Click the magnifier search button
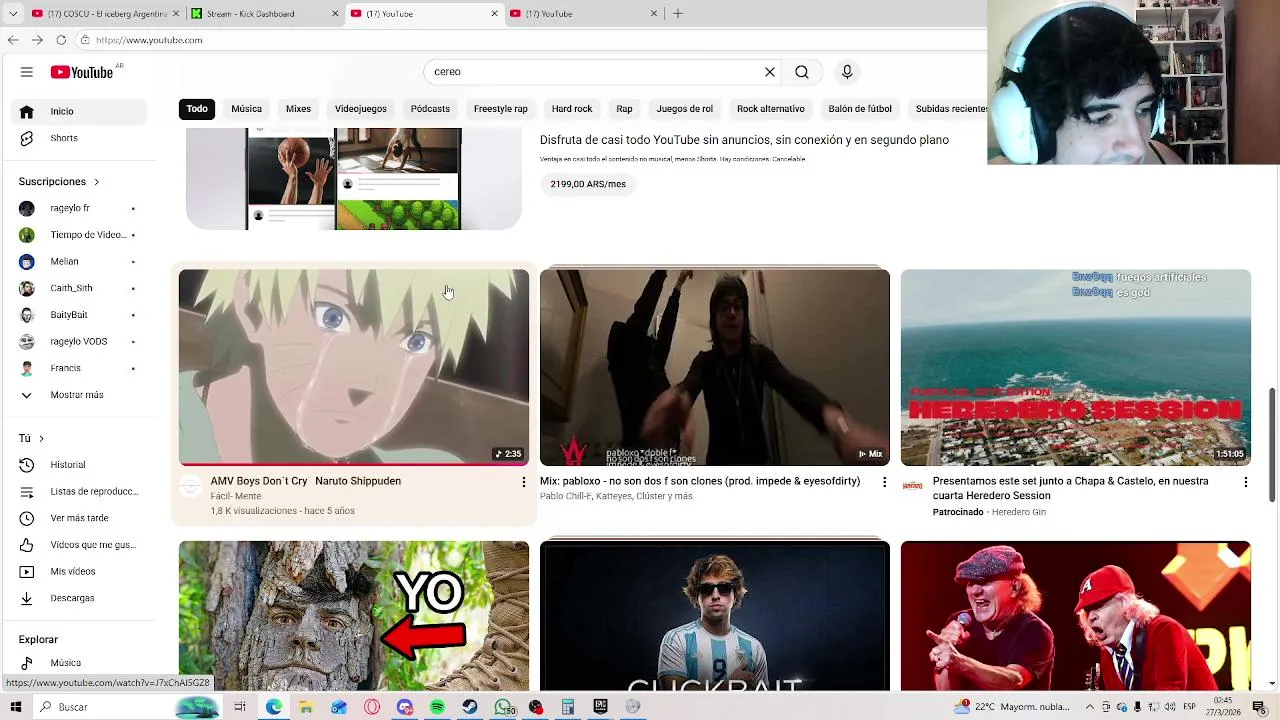This screenshot has height=720, width=1280. click(802, 72)
